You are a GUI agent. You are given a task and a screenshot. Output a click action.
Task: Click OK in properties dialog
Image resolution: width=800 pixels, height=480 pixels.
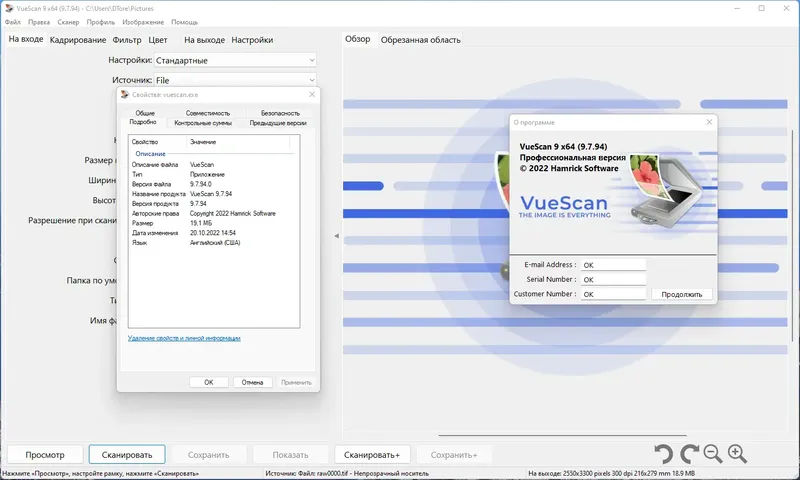[x=209, y=382]
